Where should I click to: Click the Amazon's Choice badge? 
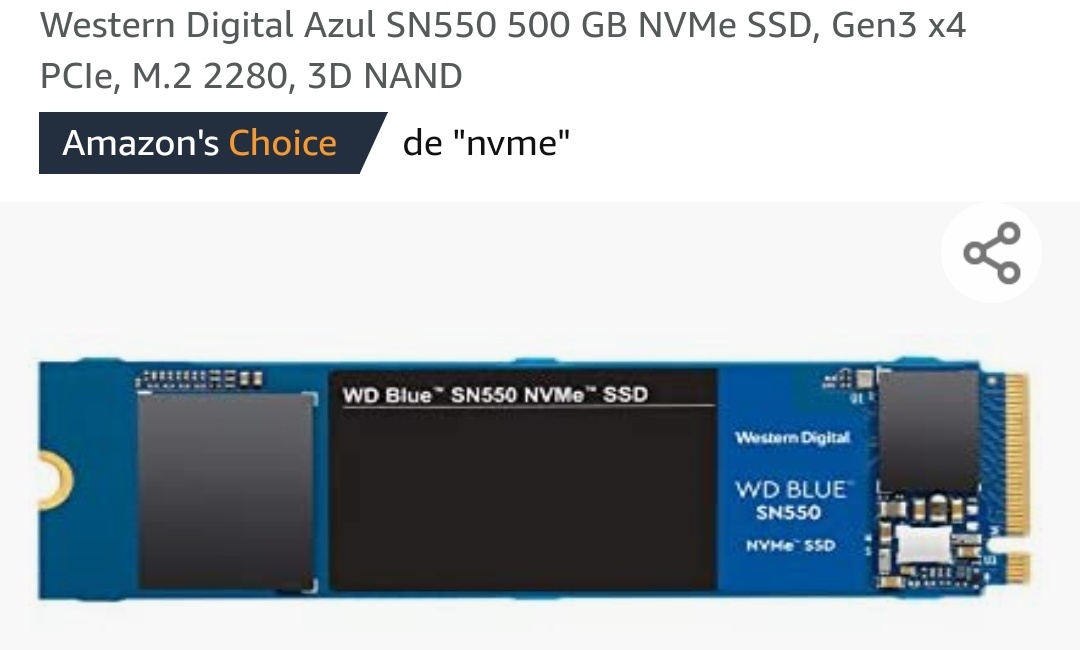(x=213, y=143)
